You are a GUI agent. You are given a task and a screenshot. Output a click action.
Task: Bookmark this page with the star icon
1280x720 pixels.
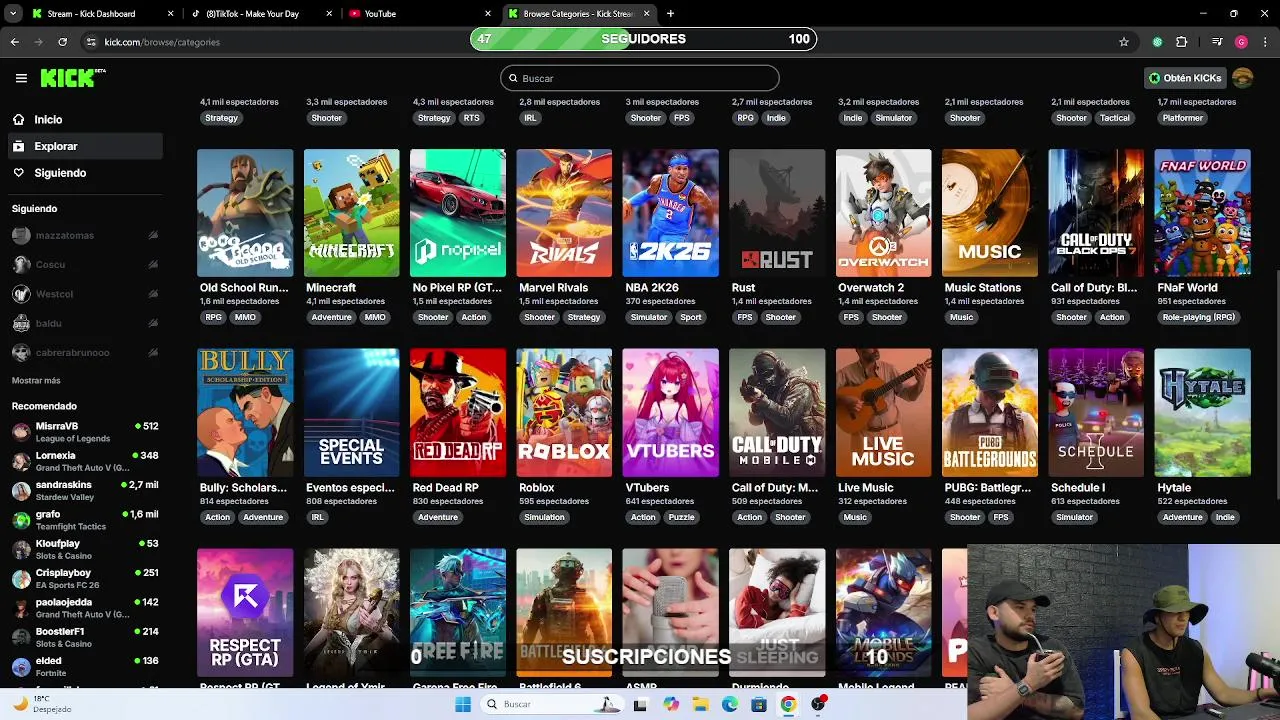tap(1124, 42)
